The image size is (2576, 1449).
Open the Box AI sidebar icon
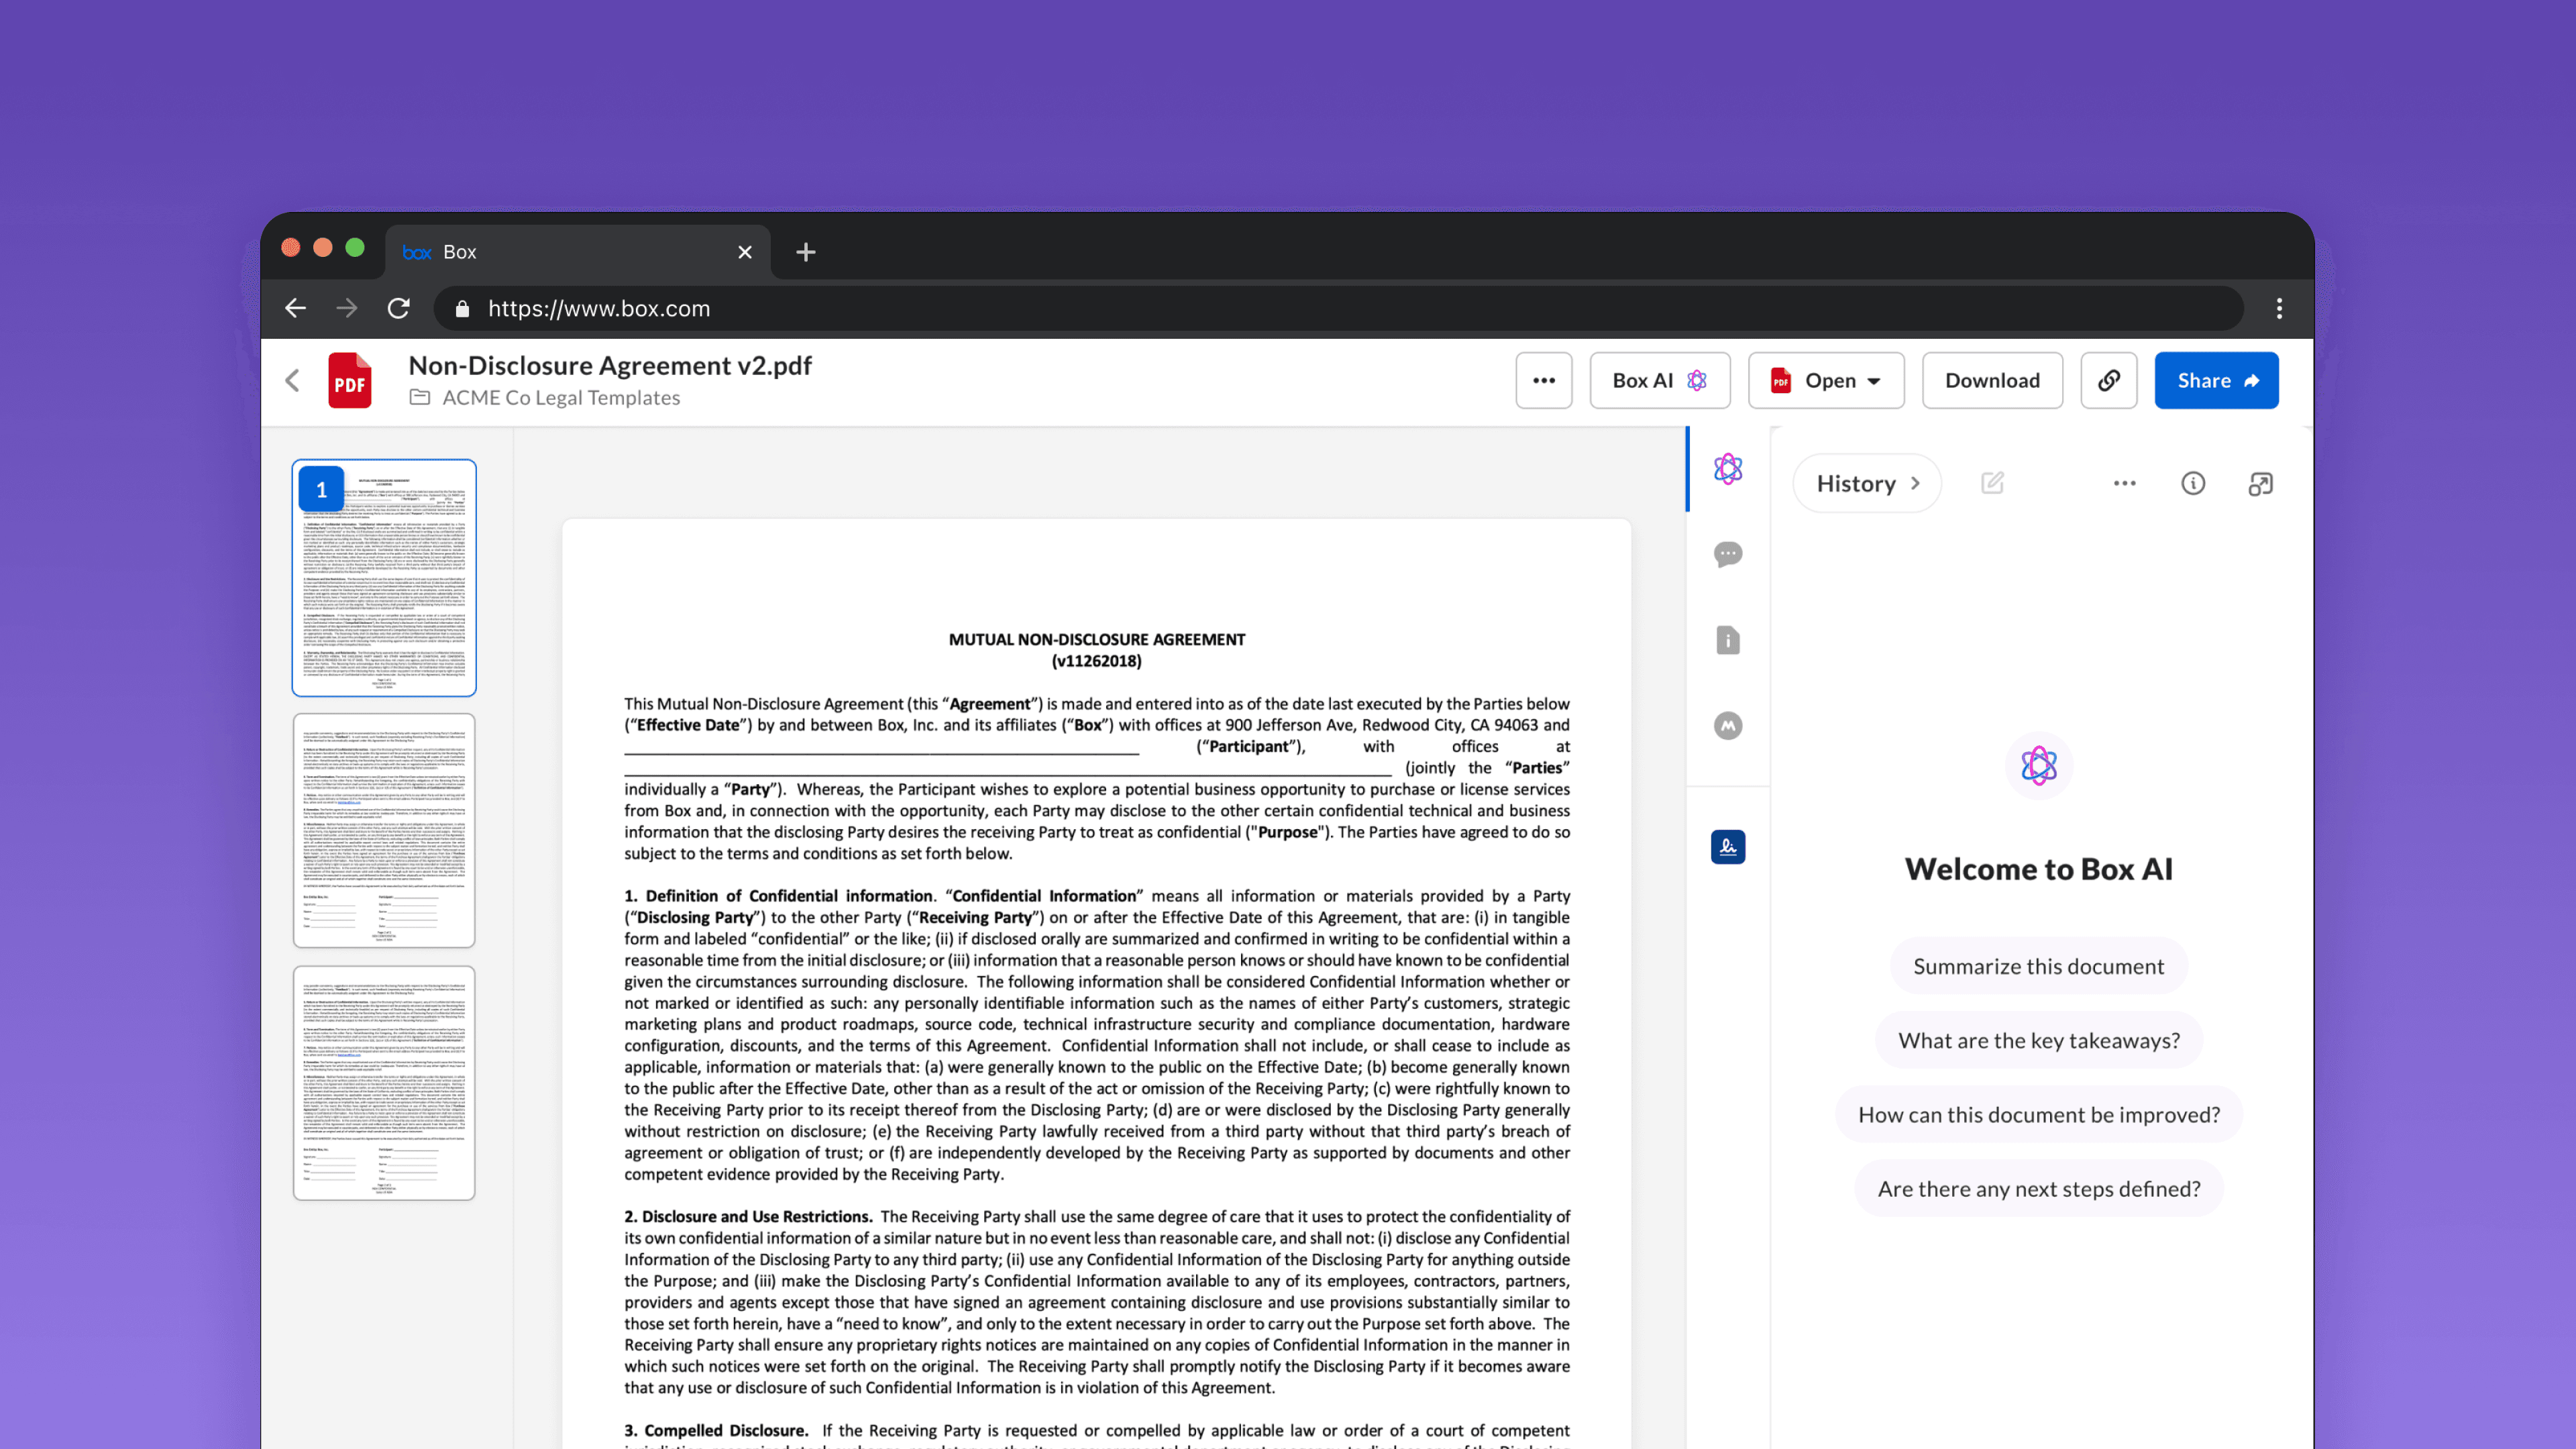point(1727,469)
